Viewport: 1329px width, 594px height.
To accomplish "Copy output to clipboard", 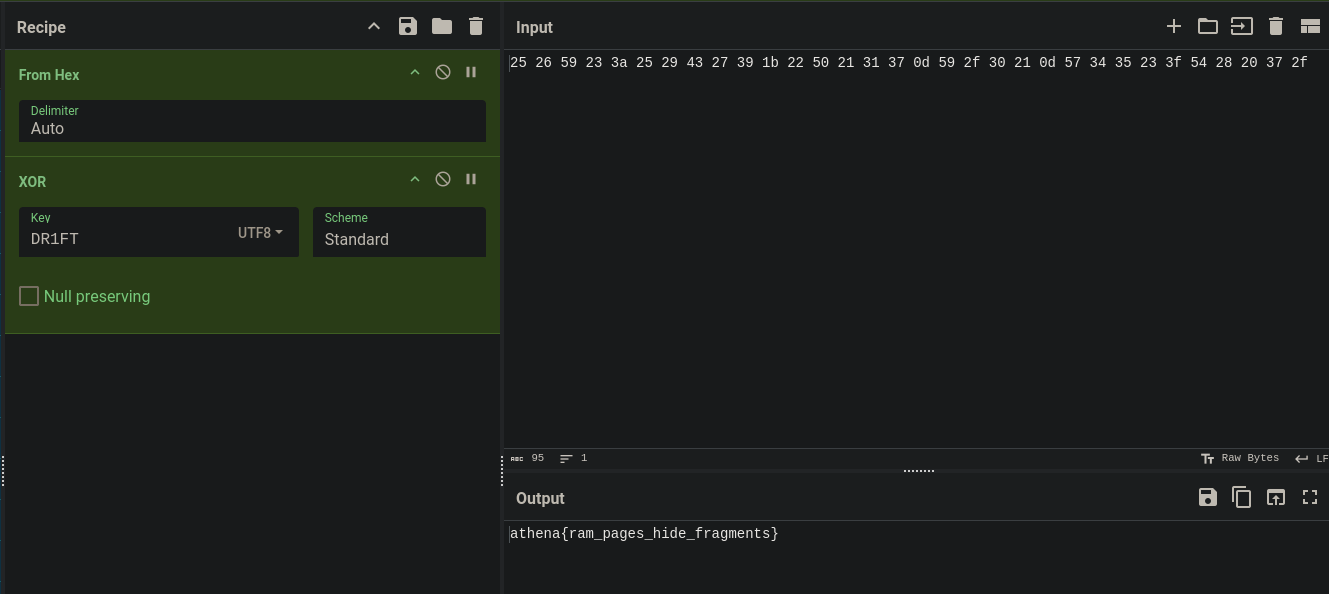I will 1242,497.
